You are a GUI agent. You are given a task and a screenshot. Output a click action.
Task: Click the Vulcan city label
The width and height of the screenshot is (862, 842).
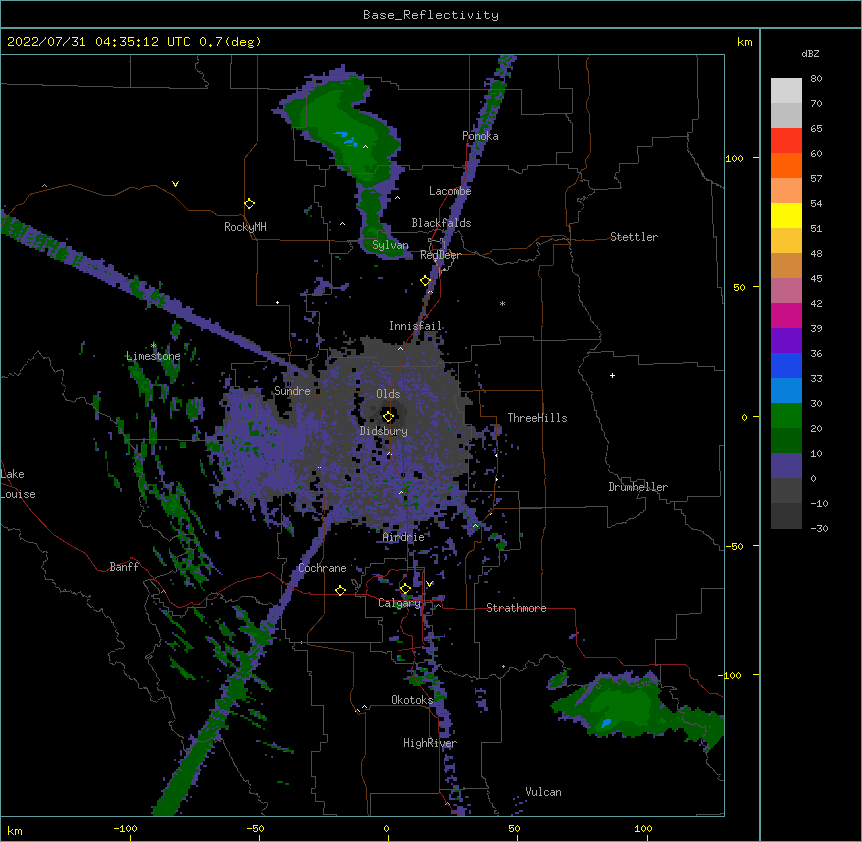(543, 792)
